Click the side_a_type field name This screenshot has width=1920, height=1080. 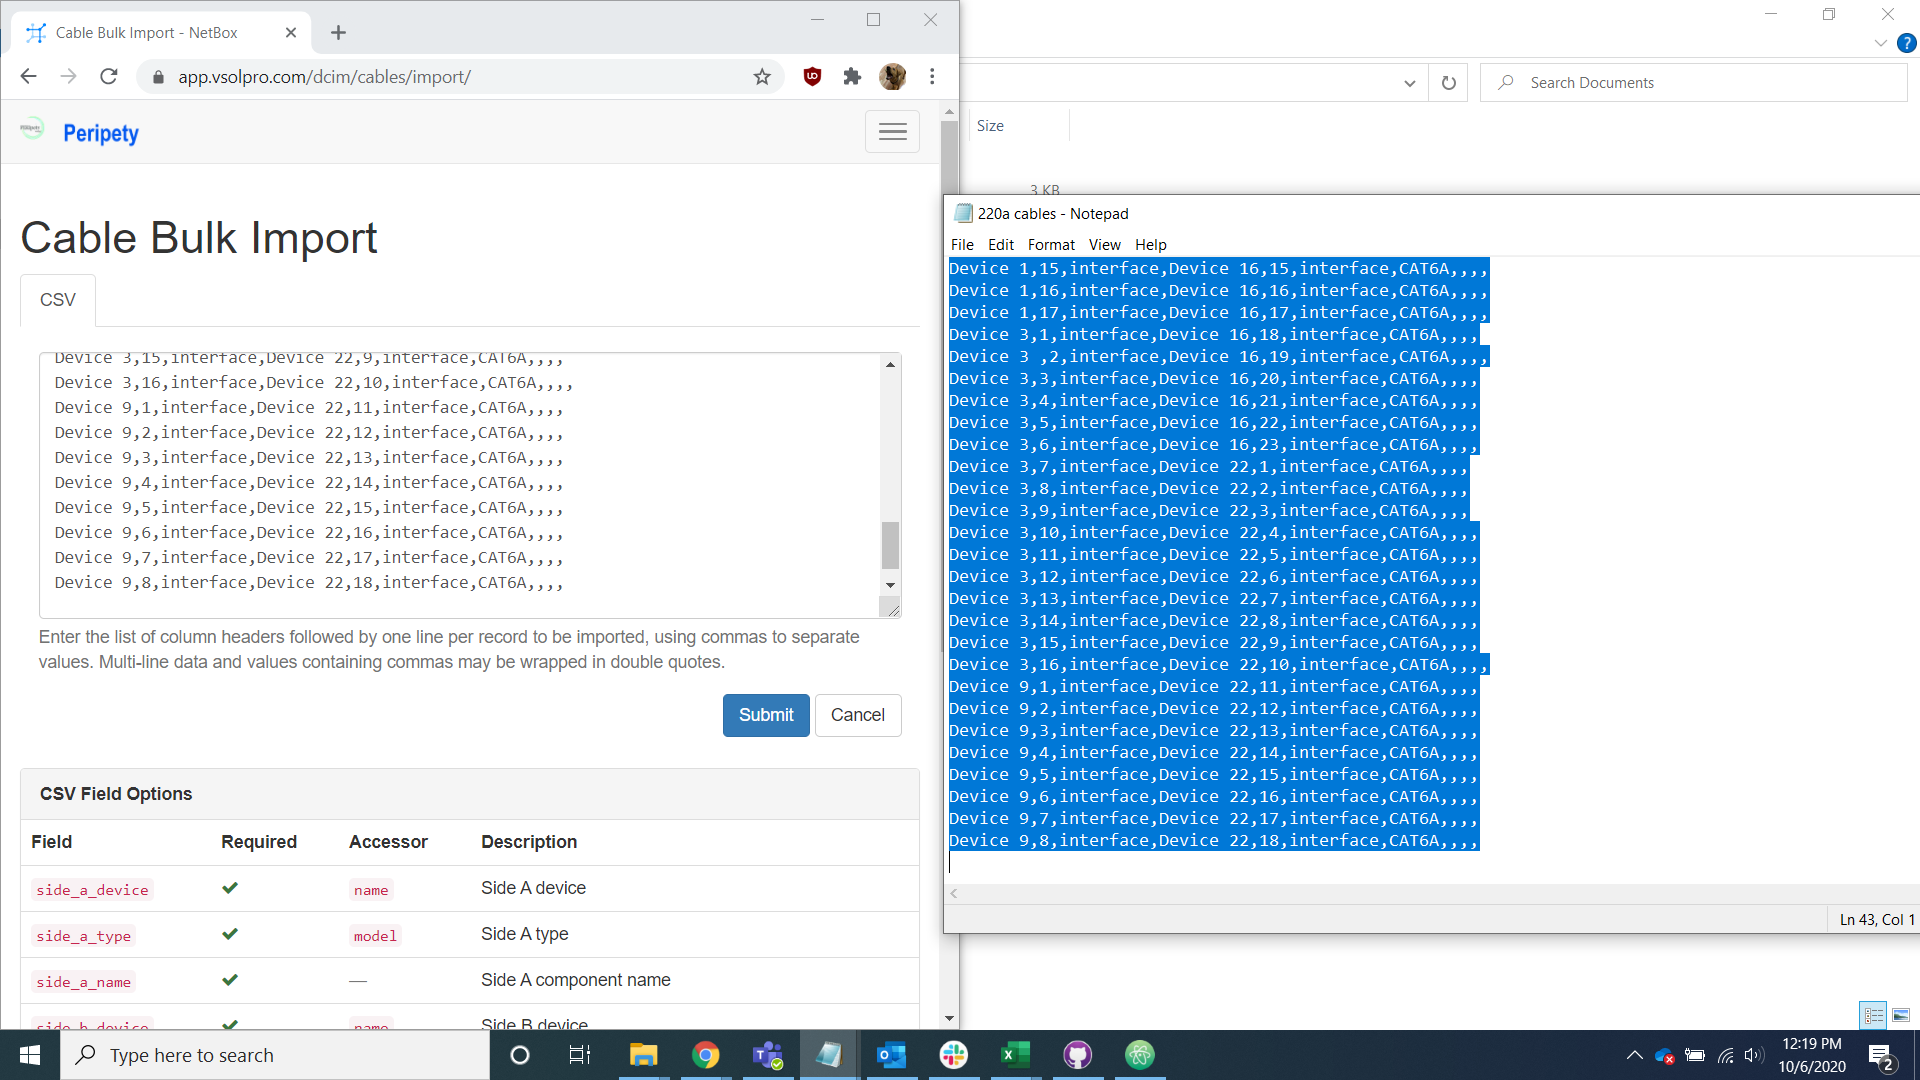[x=83, y=936]
